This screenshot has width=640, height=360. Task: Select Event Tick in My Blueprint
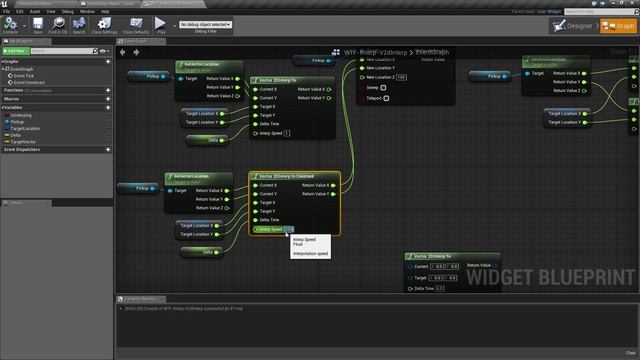pos(24,76)
